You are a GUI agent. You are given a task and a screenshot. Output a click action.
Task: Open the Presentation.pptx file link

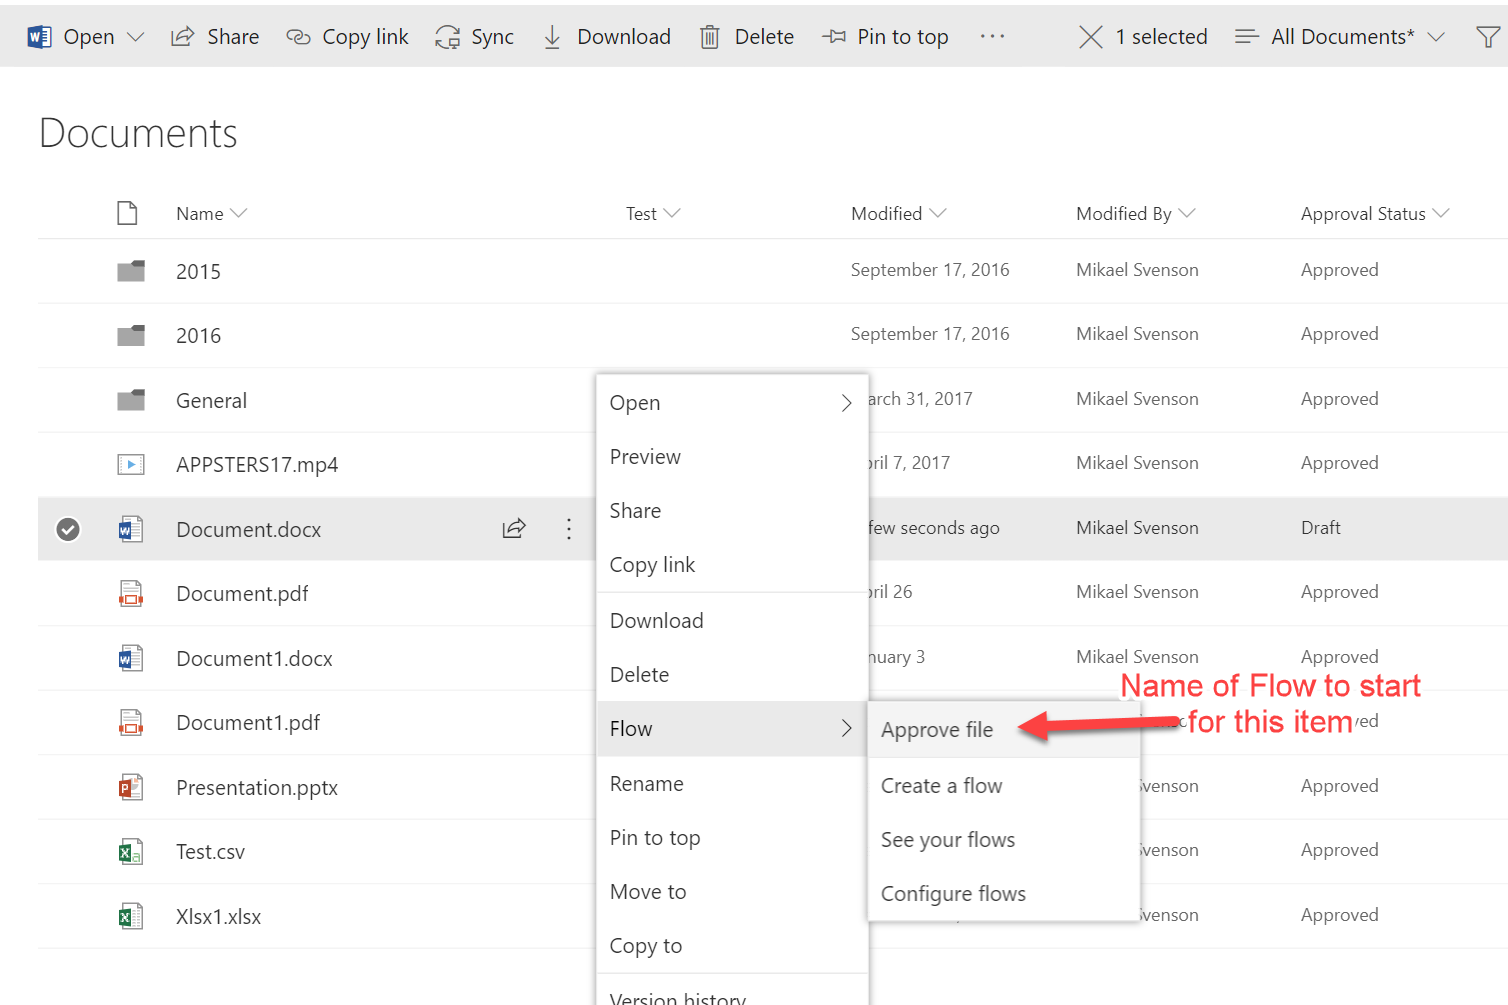click(x=257, y=788)
